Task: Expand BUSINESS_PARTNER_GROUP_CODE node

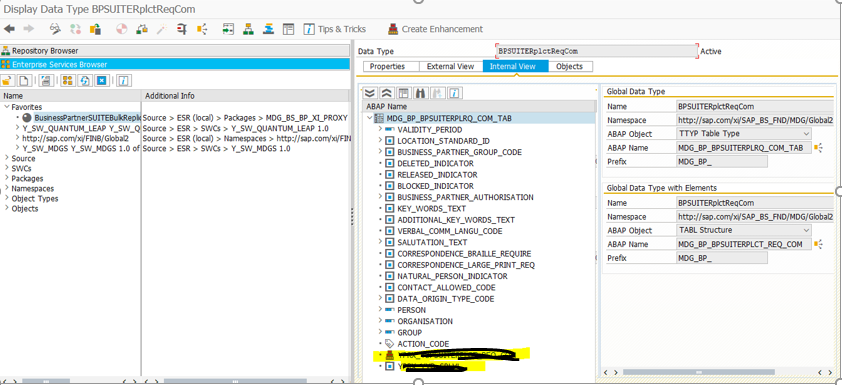Action: click(x=380, y=152)
